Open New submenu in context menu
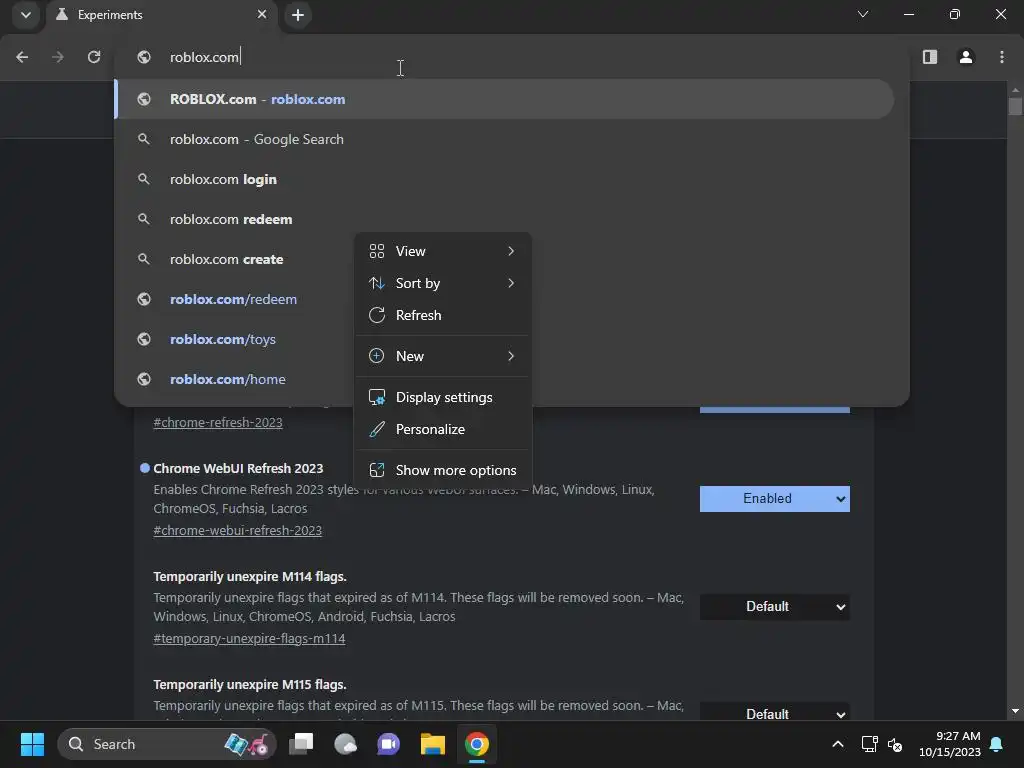 [443, 357]
